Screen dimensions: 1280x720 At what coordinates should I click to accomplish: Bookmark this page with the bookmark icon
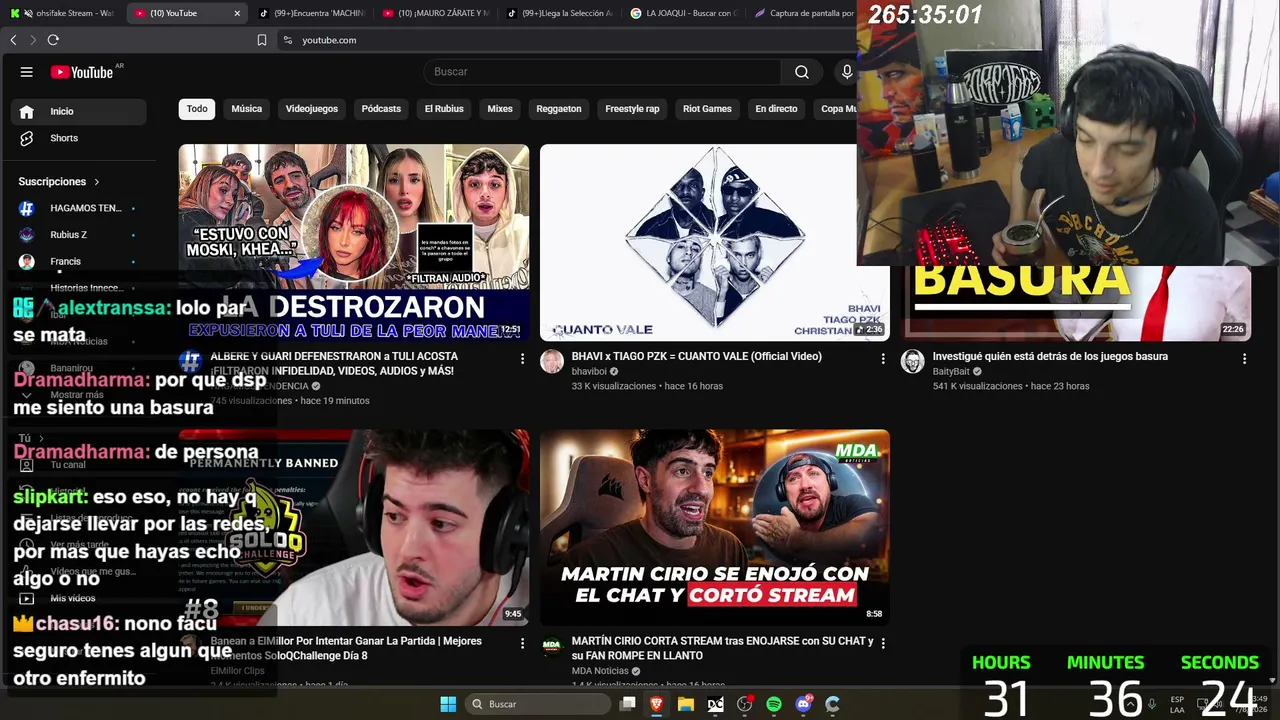(x=262, y=40)
